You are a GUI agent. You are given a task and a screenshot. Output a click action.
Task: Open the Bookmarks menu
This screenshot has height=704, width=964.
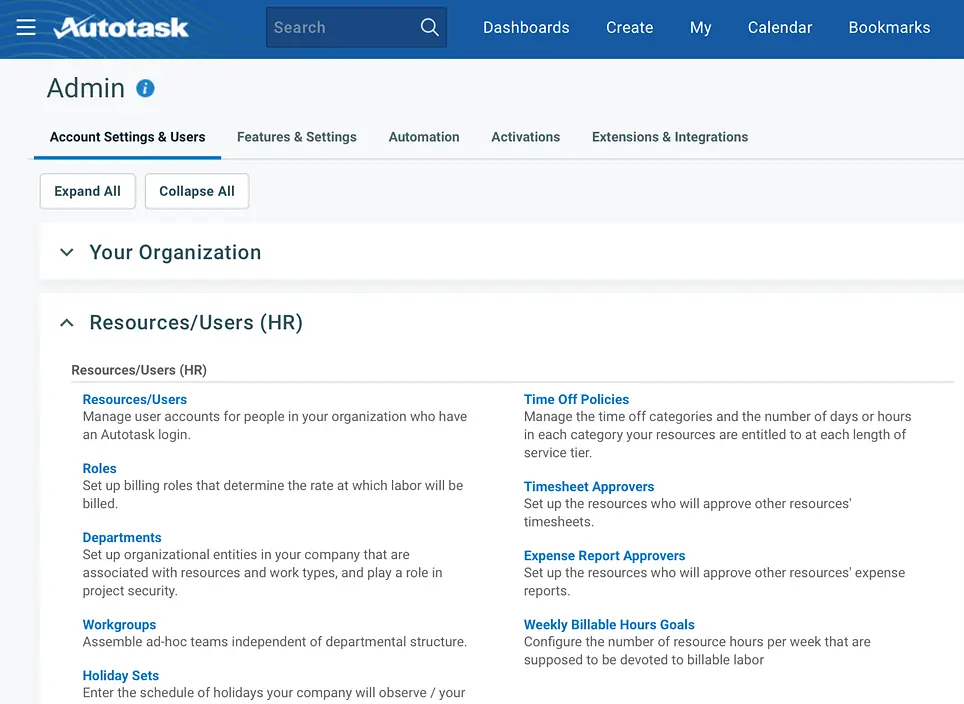click(x=889, y=28)
